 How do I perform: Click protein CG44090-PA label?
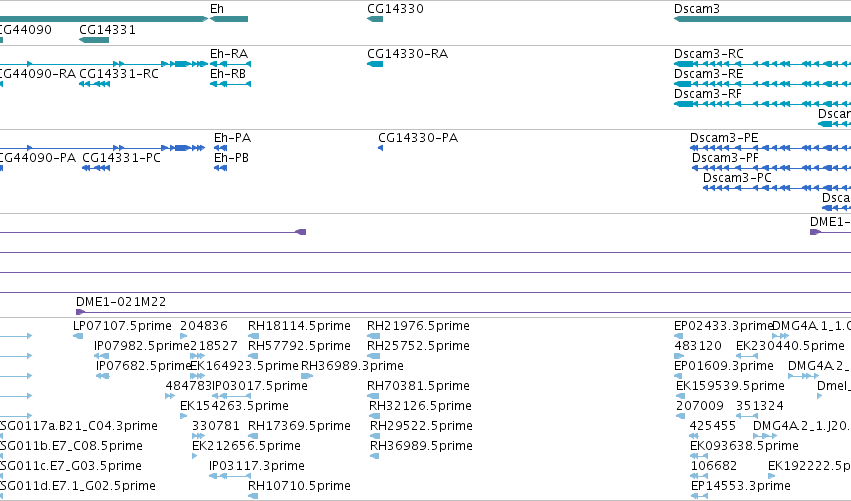point(37,158)
